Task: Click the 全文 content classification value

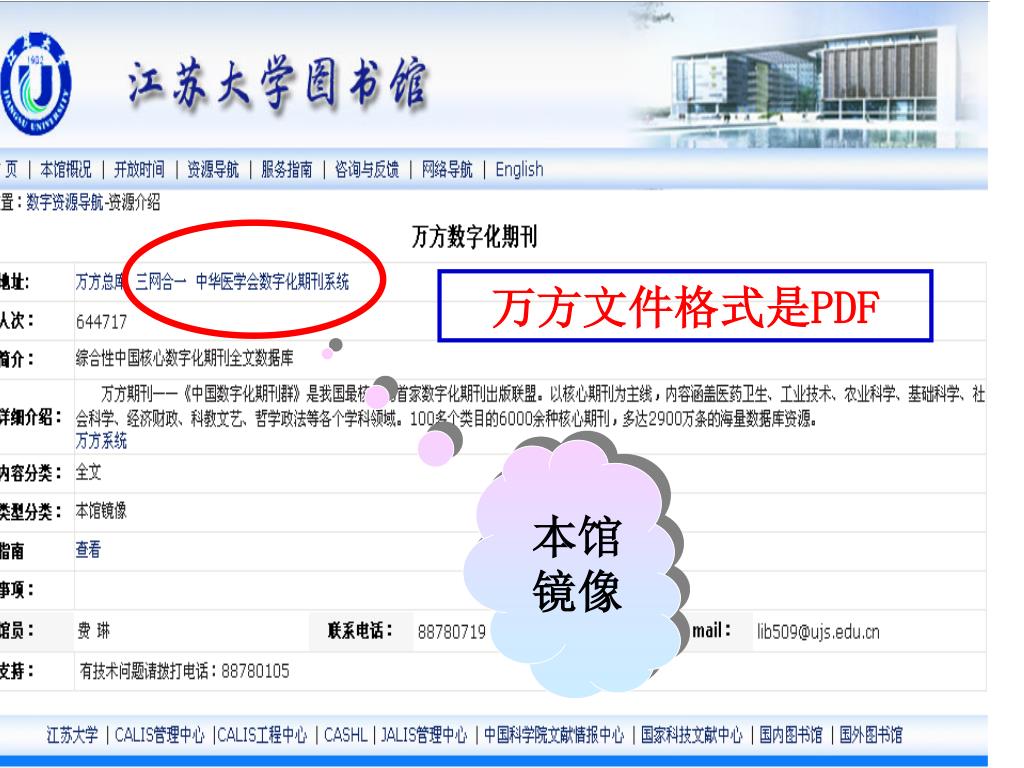Action: pos(88,472)
